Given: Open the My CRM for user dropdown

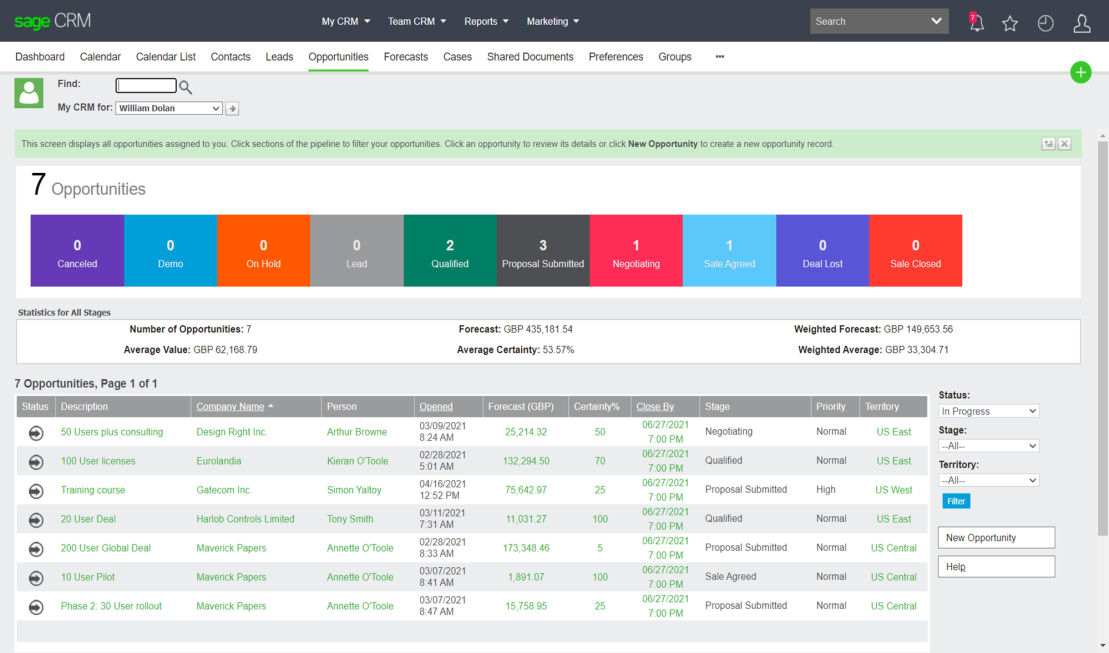Looking at the screenshot, I should pyautogui.click(x=169, y=109).
